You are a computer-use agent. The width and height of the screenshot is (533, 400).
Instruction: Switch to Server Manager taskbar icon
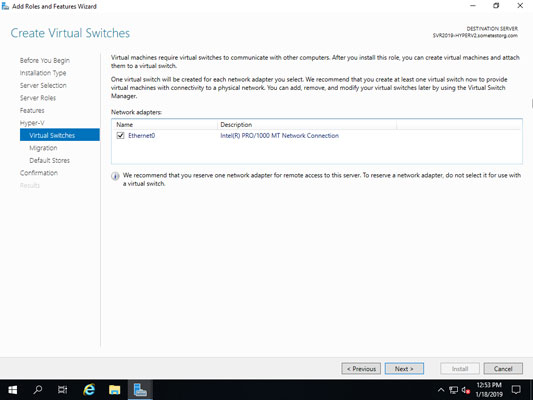click(140, 390)
